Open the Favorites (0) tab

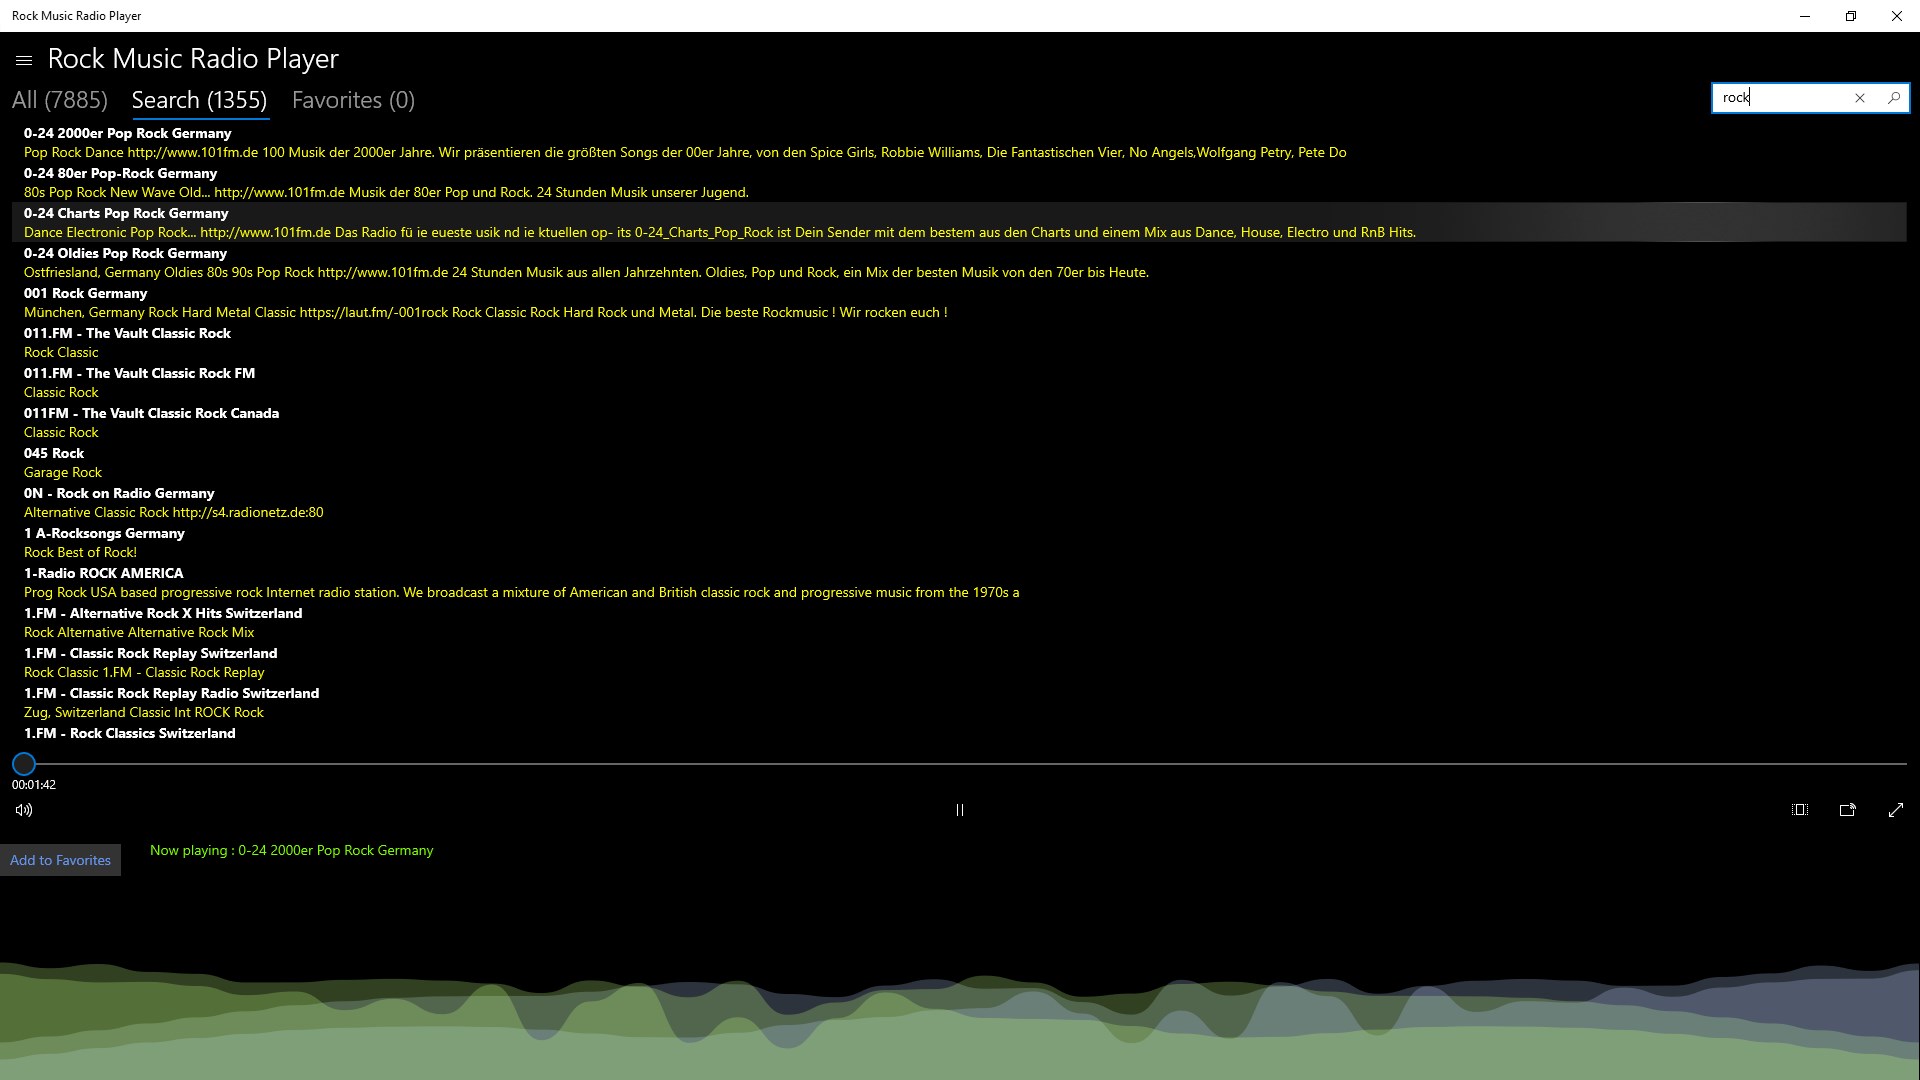353,100
